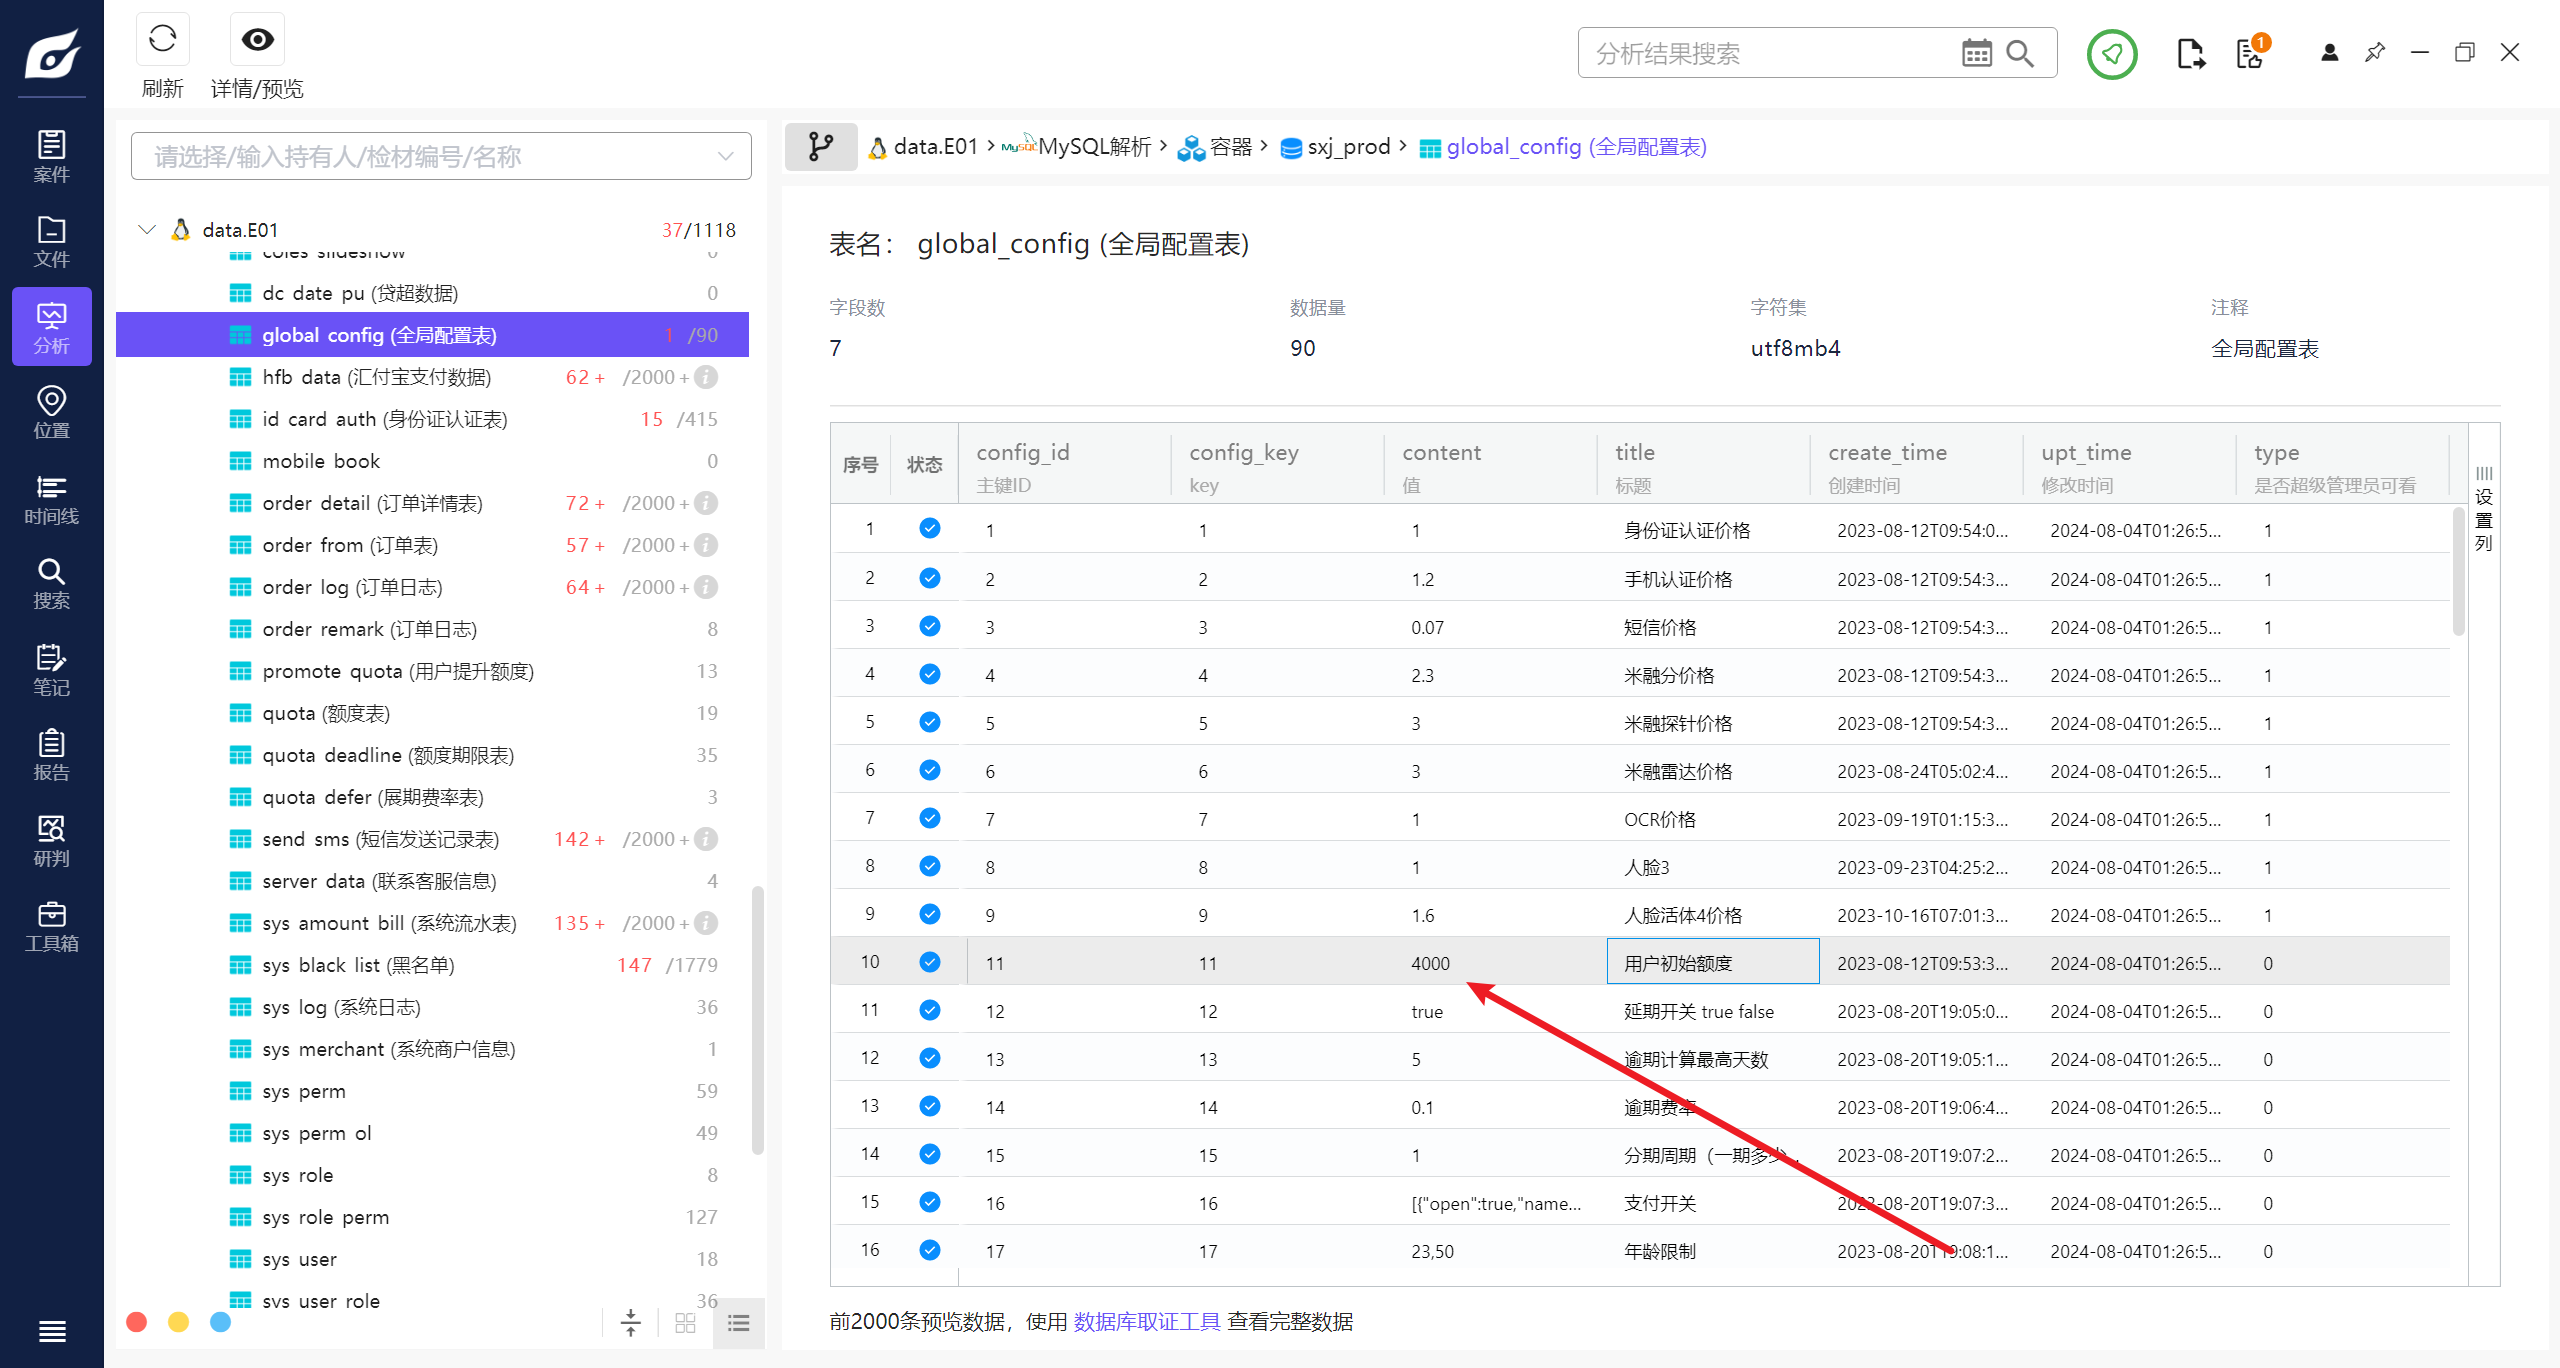The height and width of the screenshot is (1368, 2560).
Task: Open task list icon with orange badge
Action: [x=2250, y=53]
